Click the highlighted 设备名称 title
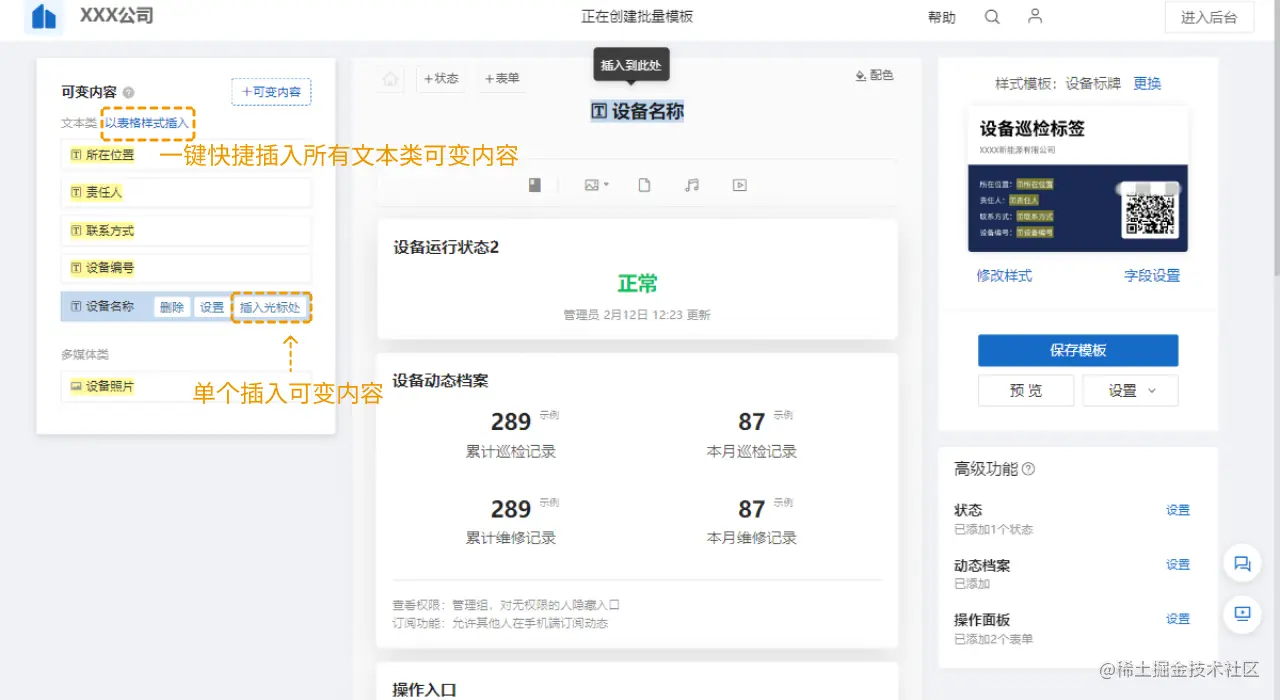This screenshot has height=700, width=1280. pyautogui.click(x=638, y=111)
